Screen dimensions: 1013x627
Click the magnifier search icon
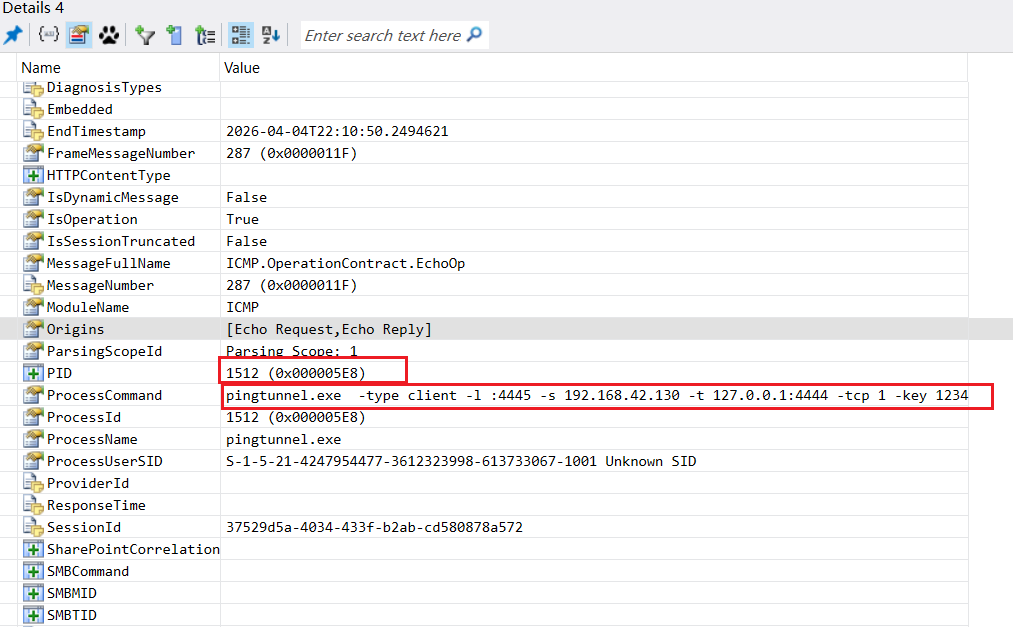(474, 35)
